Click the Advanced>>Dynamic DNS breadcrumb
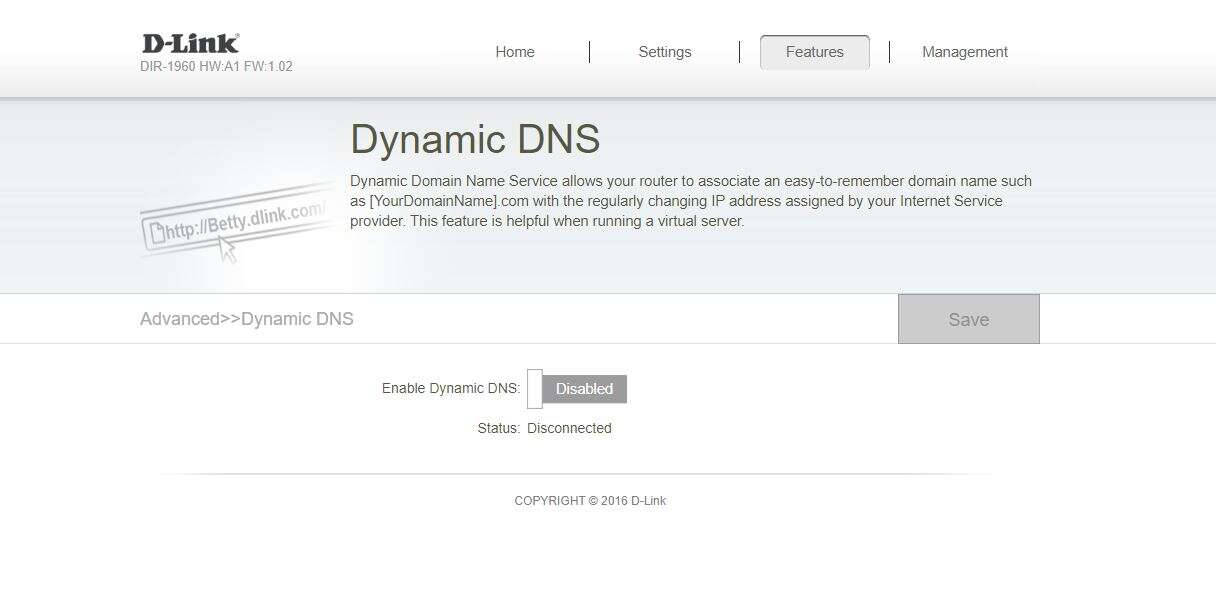Viewport: 1216px width, 600px height. [x=246, y=319]
